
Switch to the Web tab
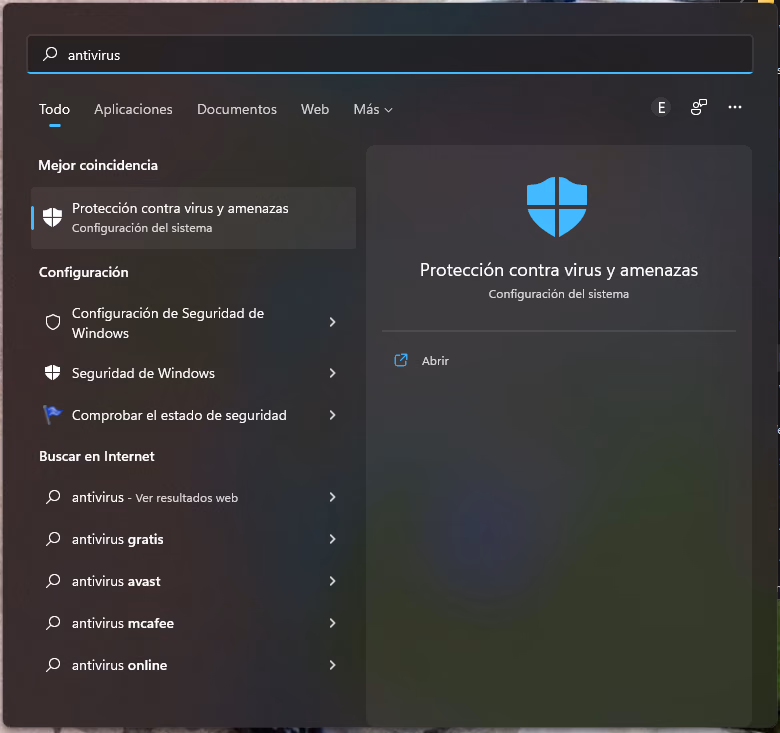click(x=315, y=109)
